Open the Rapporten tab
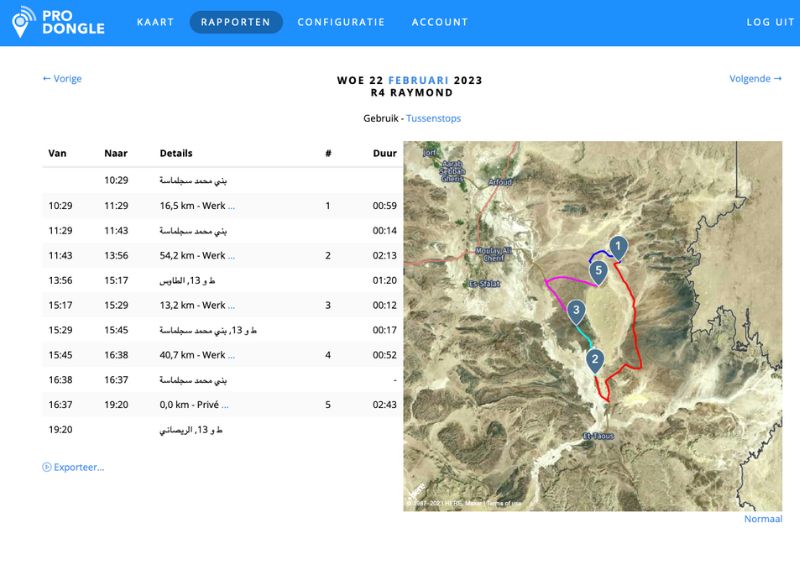The image size is (800, 570). (236, 22)
